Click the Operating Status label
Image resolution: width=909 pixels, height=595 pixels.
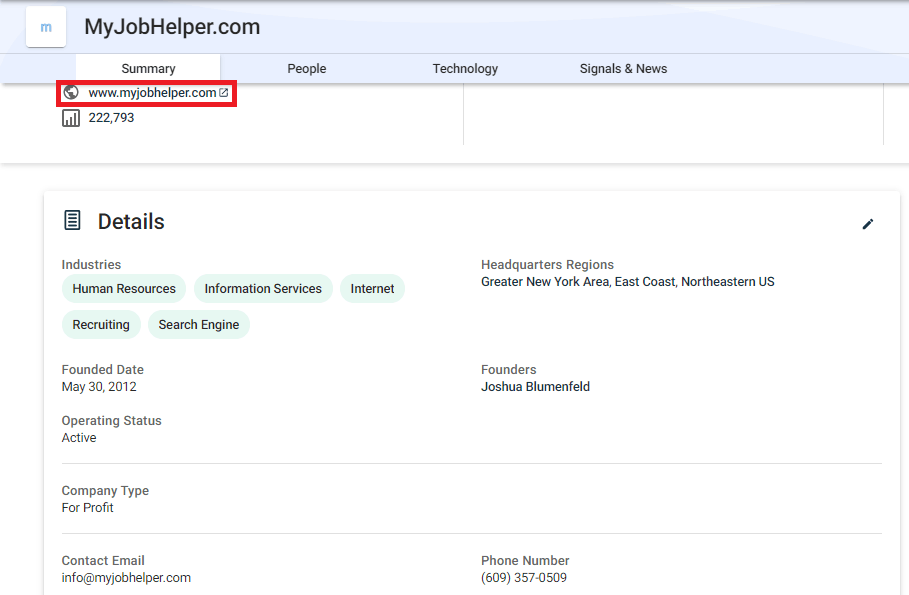coord(111,420)
